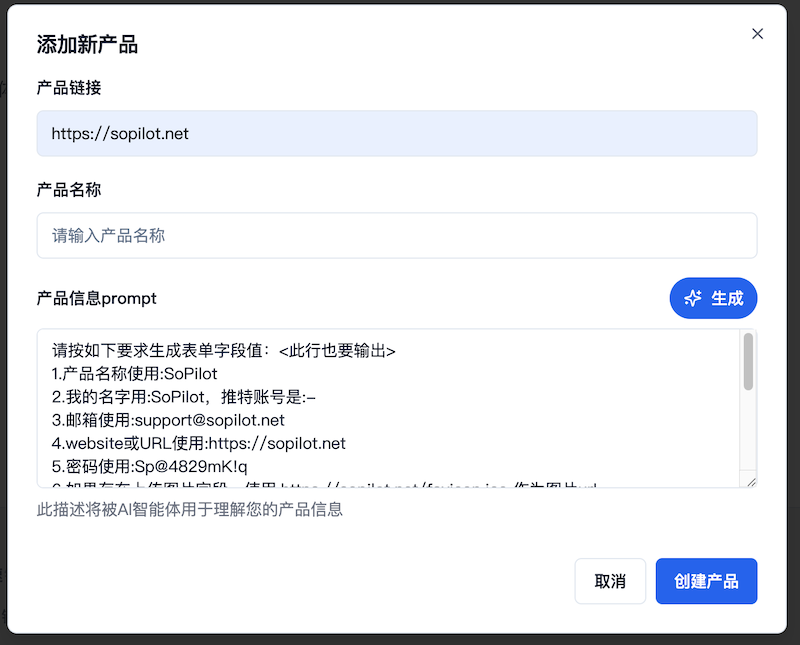800x645 pixels.
Task: Click the line 1.产品名称使用:SoPilot
Action: coord(135,374)
